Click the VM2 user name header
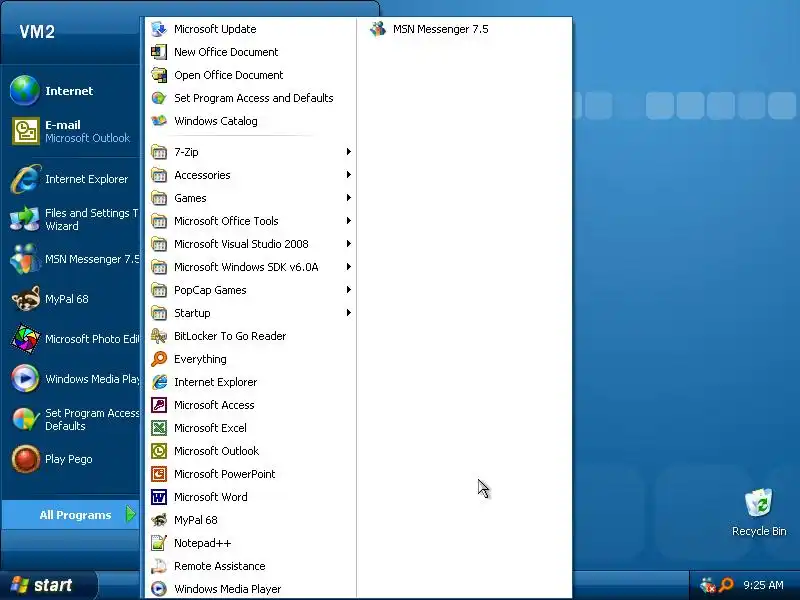This screenshot has height=600, width=800. point(37,32)
